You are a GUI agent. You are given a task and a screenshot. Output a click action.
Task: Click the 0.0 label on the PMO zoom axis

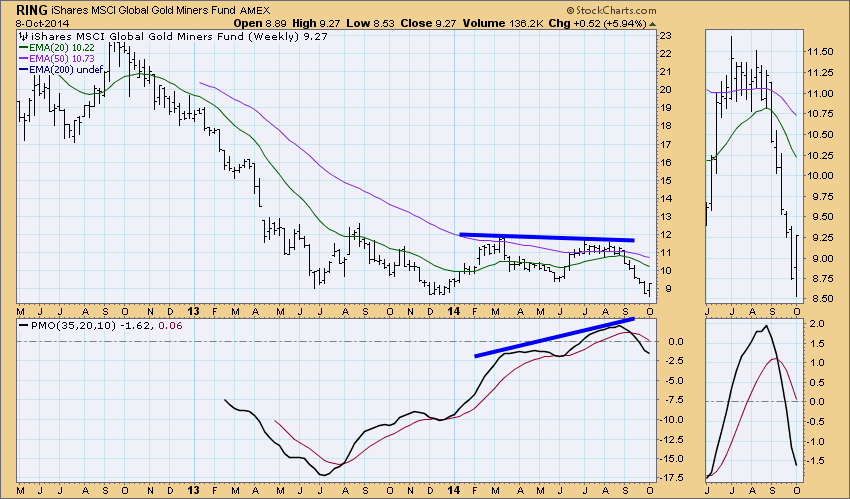[x=818, y=401]
